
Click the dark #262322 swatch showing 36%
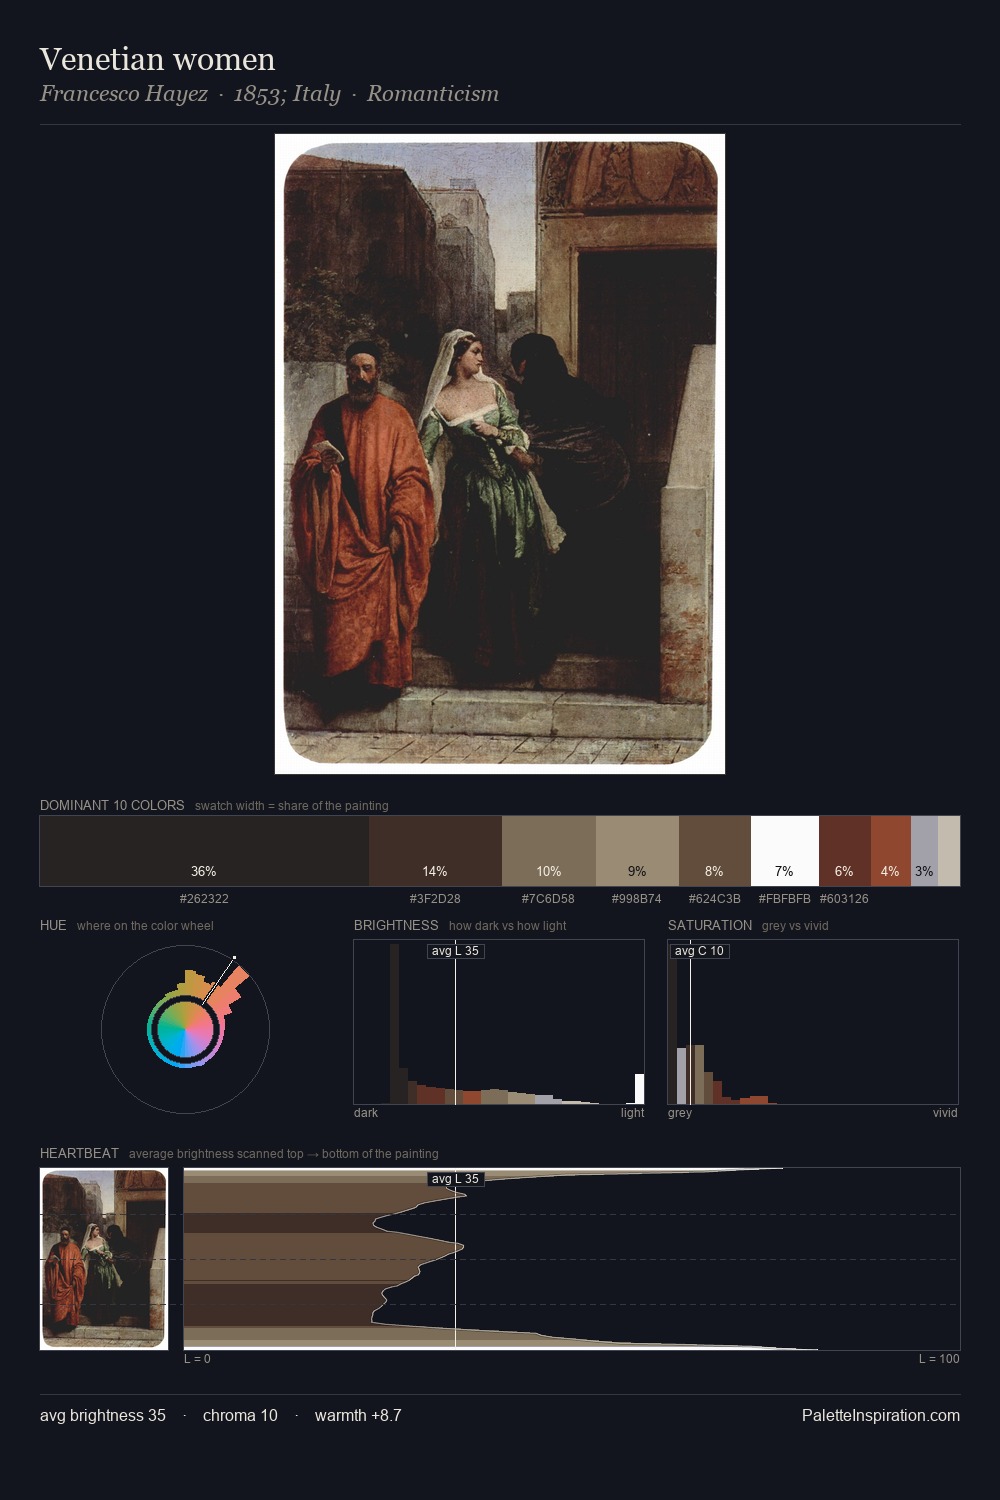click(204, 851)
